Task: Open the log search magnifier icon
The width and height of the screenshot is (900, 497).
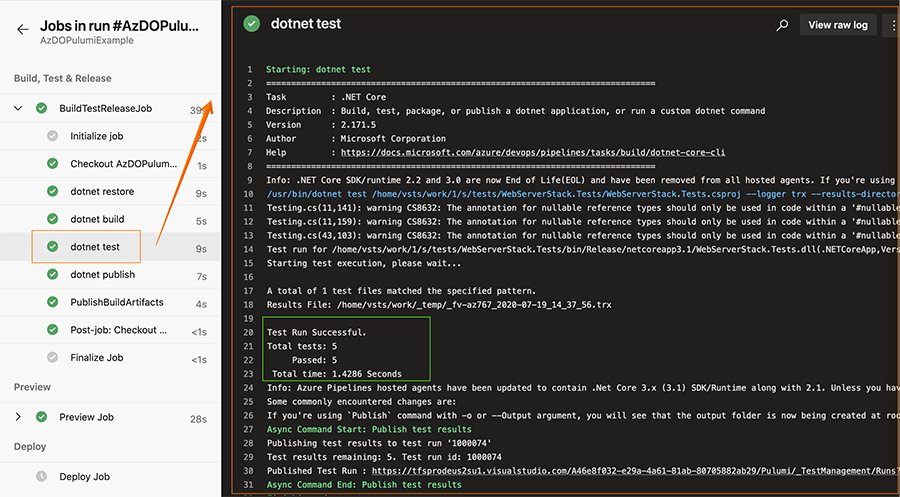Action: tap(782, 25)
